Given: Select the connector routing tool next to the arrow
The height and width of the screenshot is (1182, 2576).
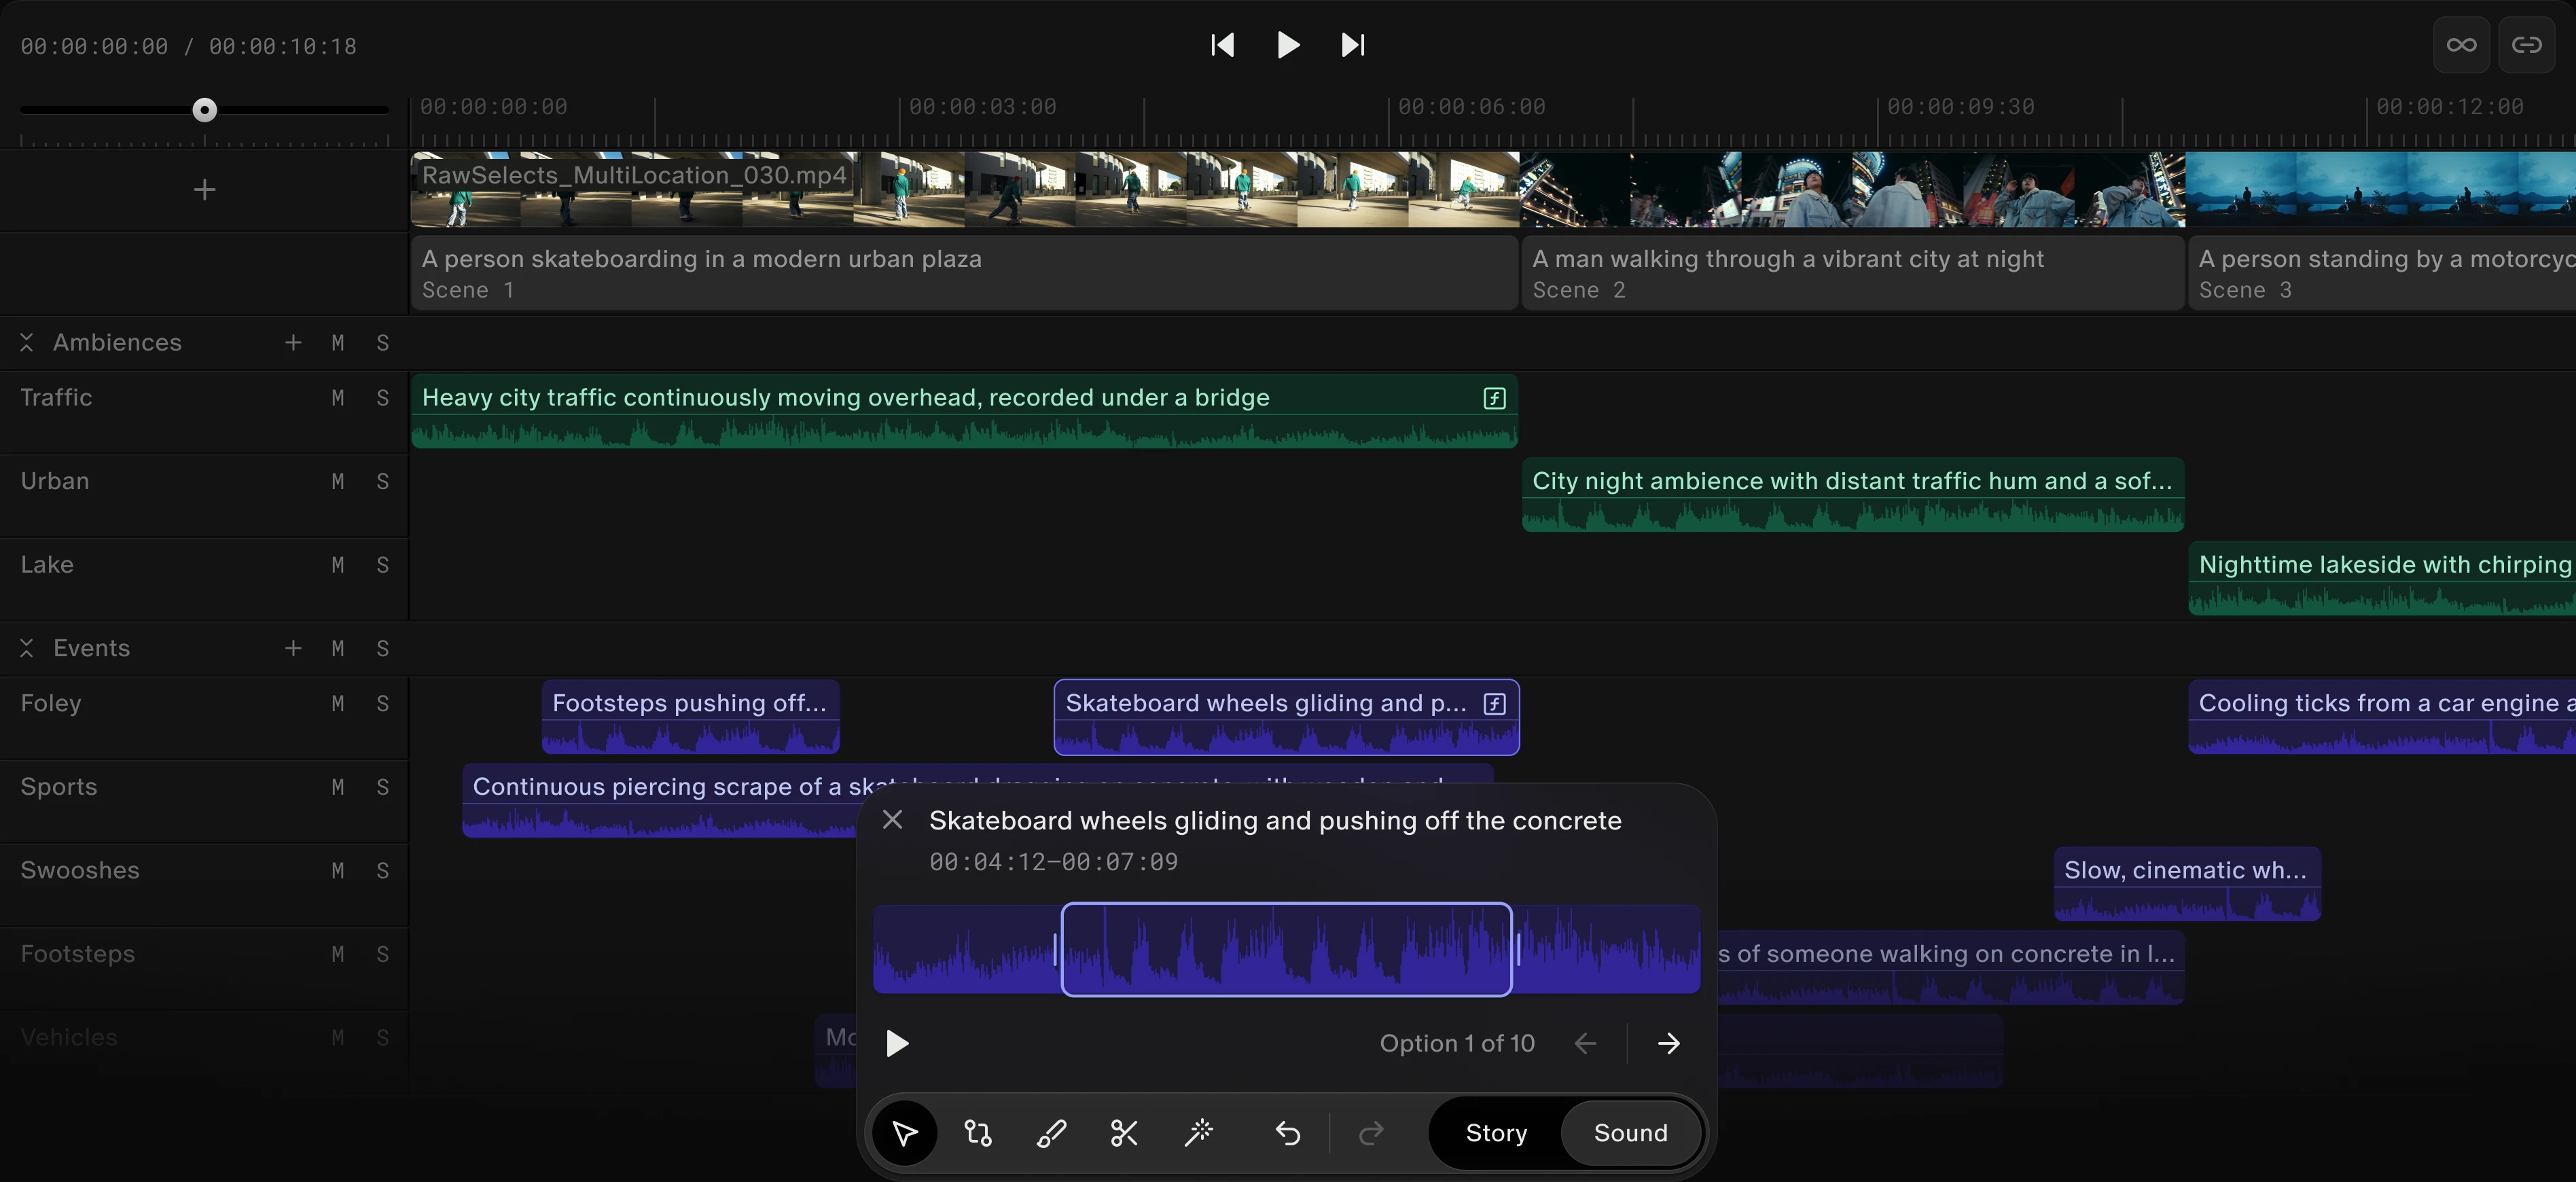Looking at the screenshot, I should [x=977, y=1133].
